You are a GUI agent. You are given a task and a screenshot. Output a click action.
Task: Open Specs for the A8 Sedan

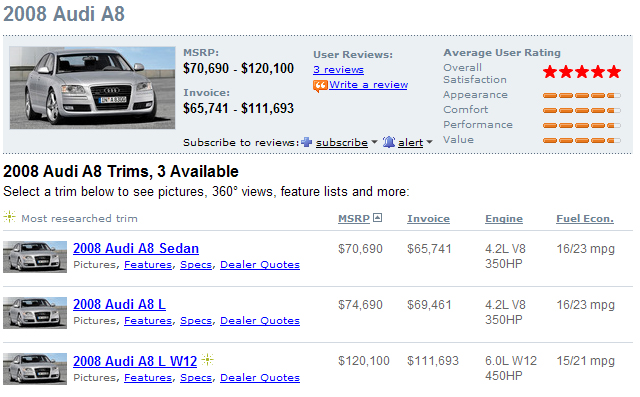pyautogui.click(x=196, y=265)
